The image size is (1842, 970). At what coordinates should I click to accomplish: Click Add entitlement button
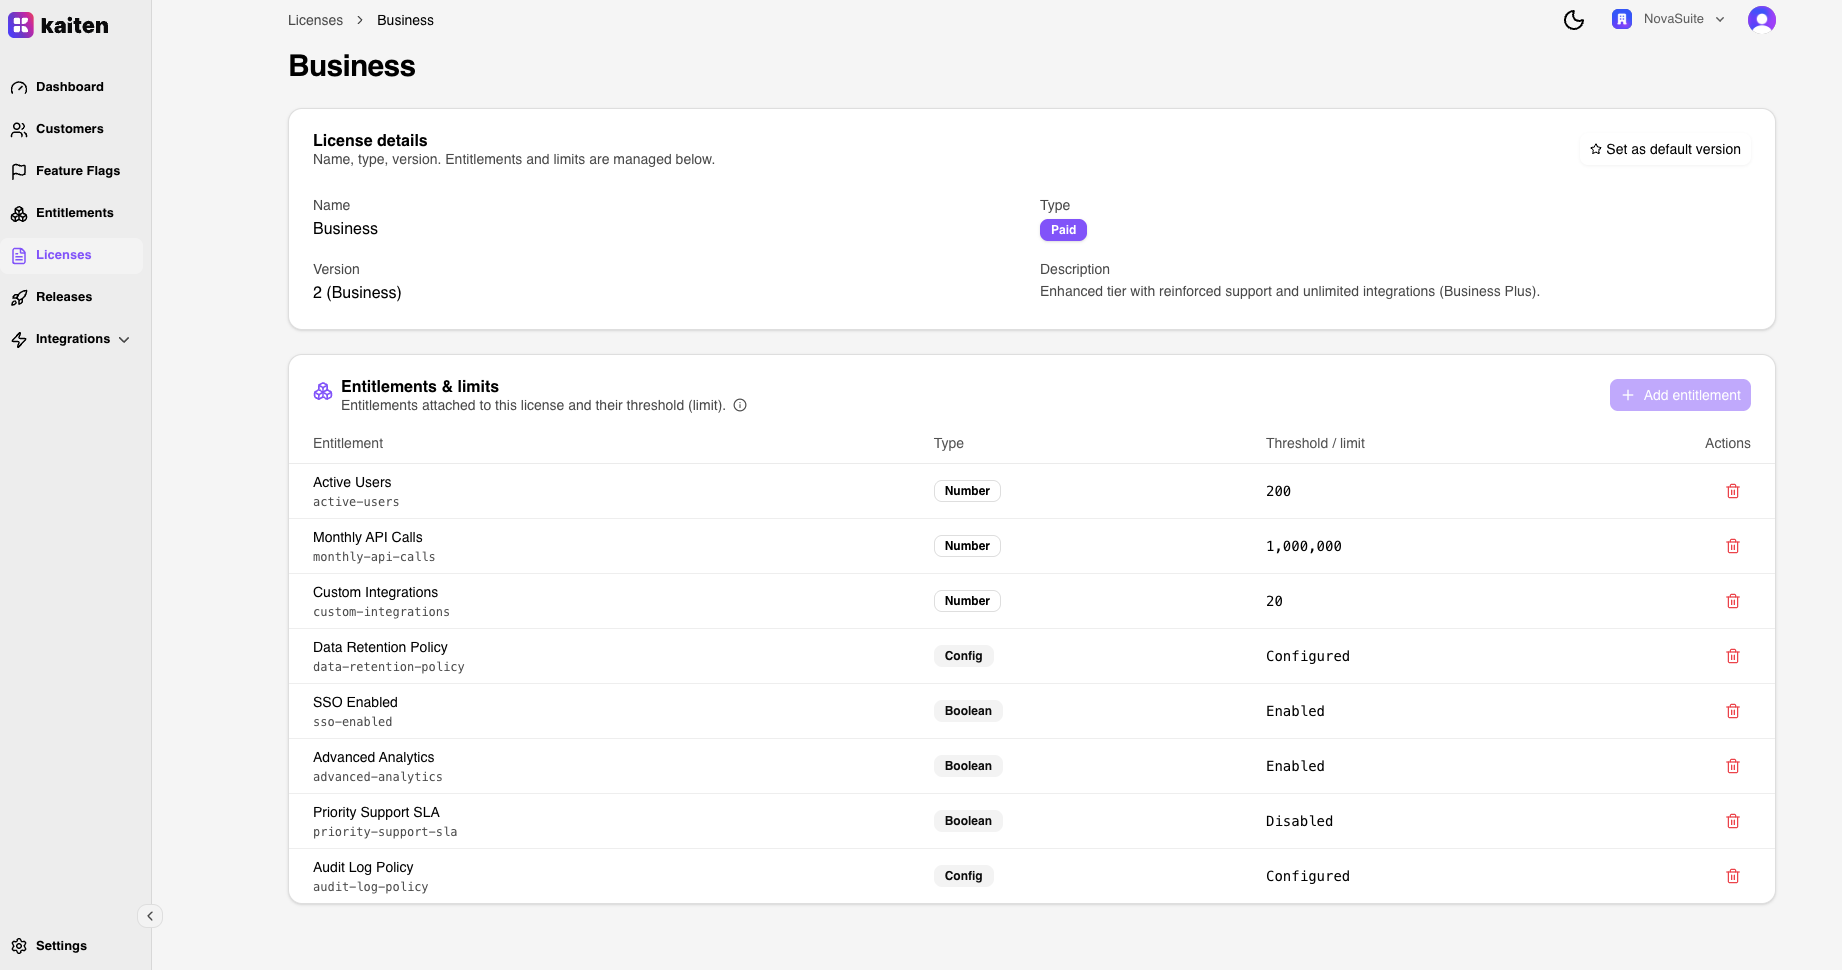pos(1679,395)
